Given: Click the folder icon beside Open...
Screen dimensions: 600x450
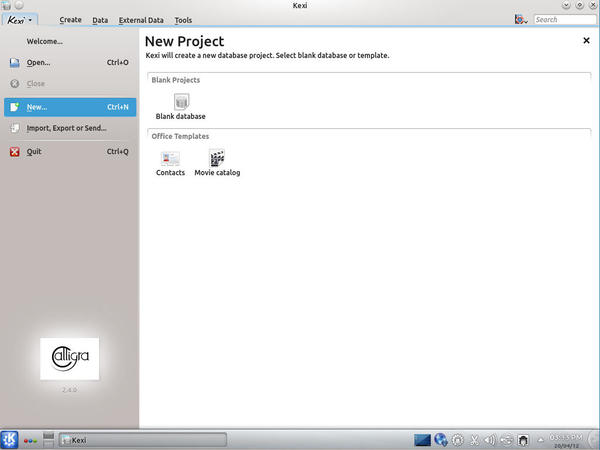Looking at the screenshot, I should [x=15, y=62].
